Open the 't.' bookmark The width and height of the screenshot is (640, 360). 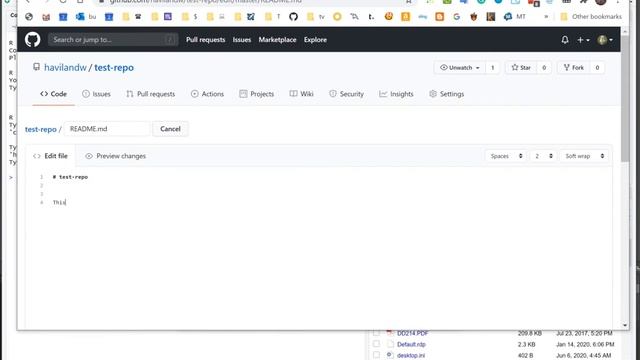coord(371,17)
